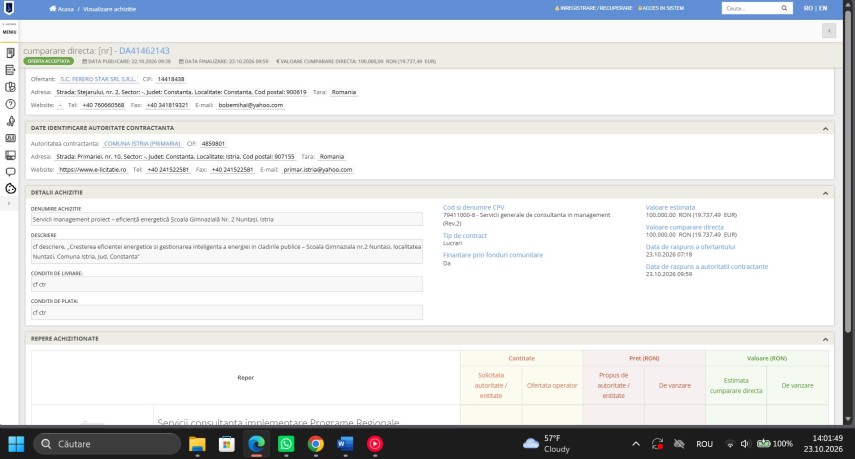The height and width of the screenshot is (459, 855).
Task: Open INREGISTRARE / RECUPERARE link
Action: point(593,8)
